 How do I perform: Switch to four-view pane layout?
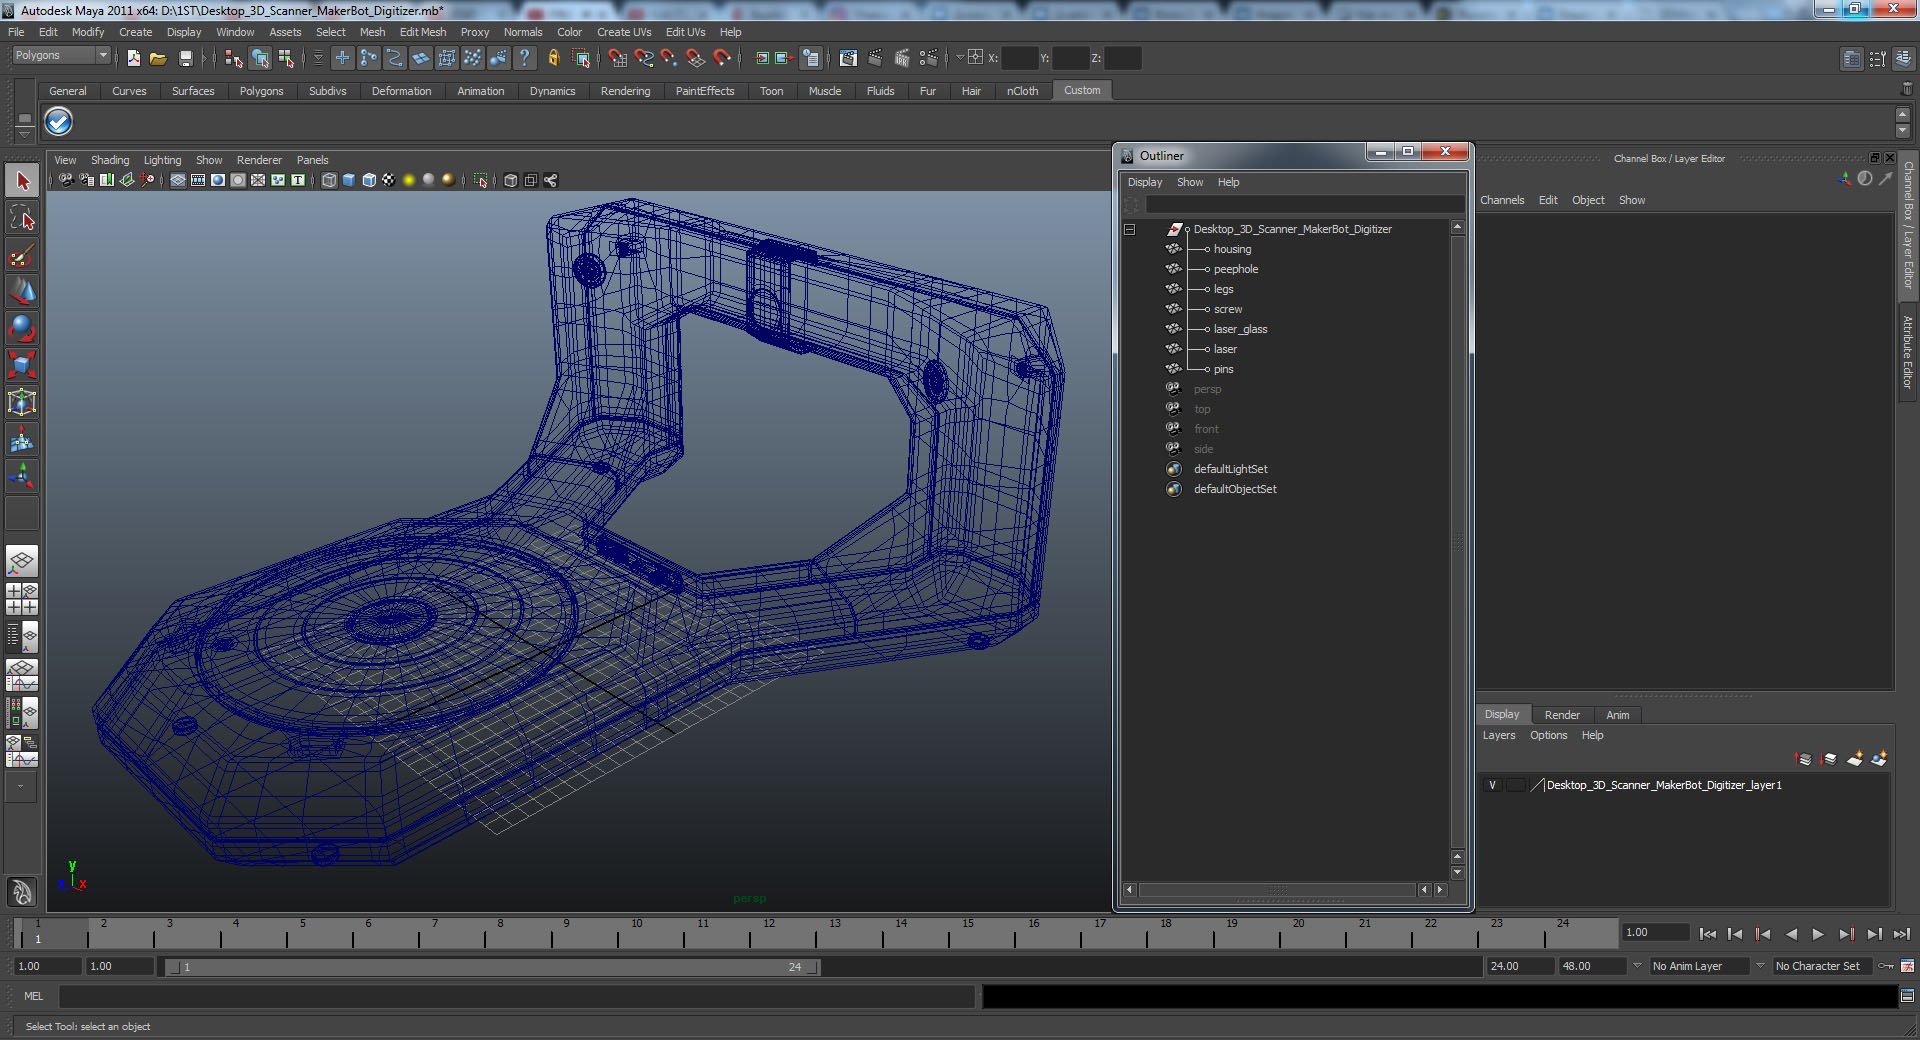click(22, 598)
